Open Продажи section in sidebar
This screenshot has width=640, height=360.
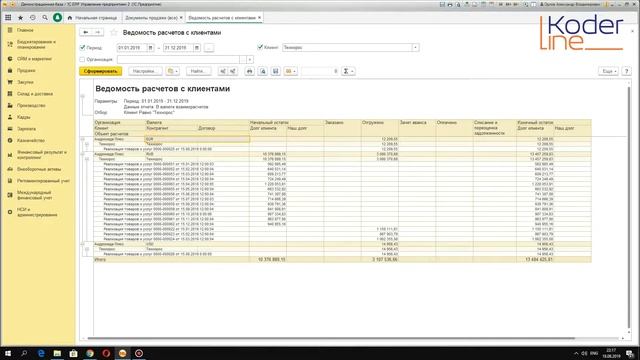point(26,71)
